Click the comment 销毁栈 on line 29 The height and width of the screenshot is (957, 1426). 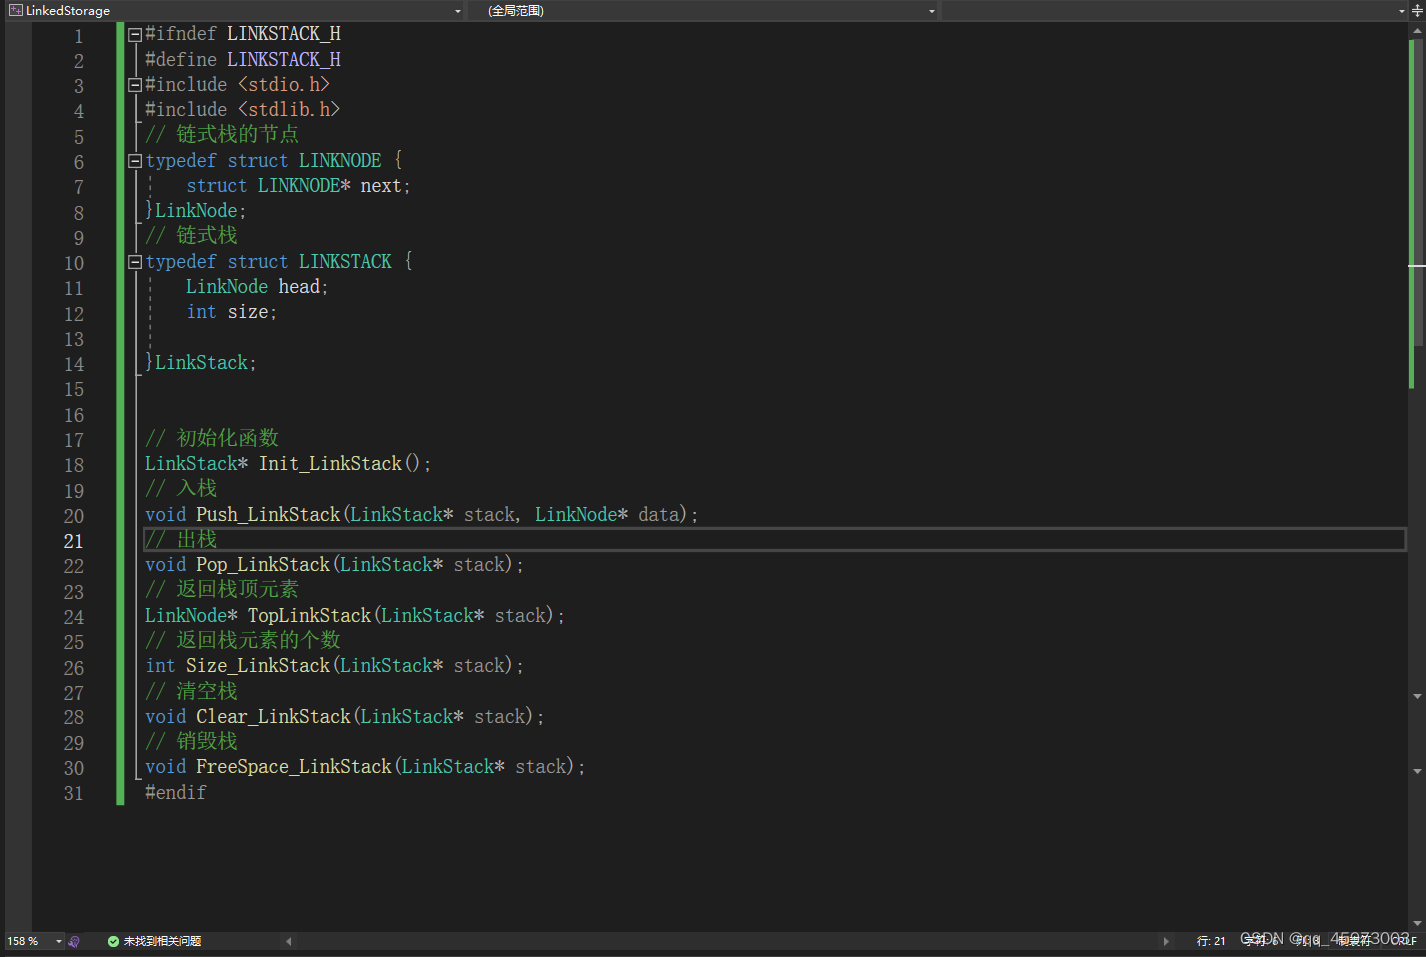pyautogui.click(x=191, y=742)
